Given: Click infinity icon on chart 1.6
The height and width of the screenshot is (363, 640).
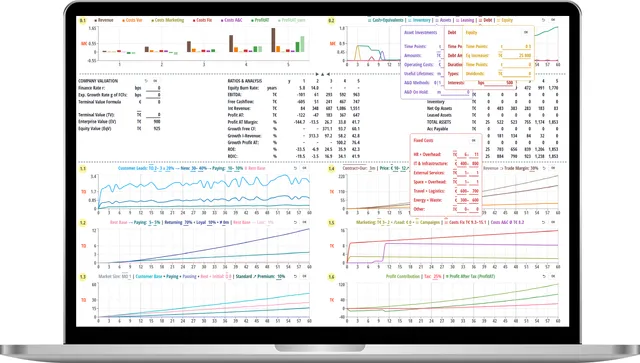Looking at the screenshot, I should pos(553,276).
